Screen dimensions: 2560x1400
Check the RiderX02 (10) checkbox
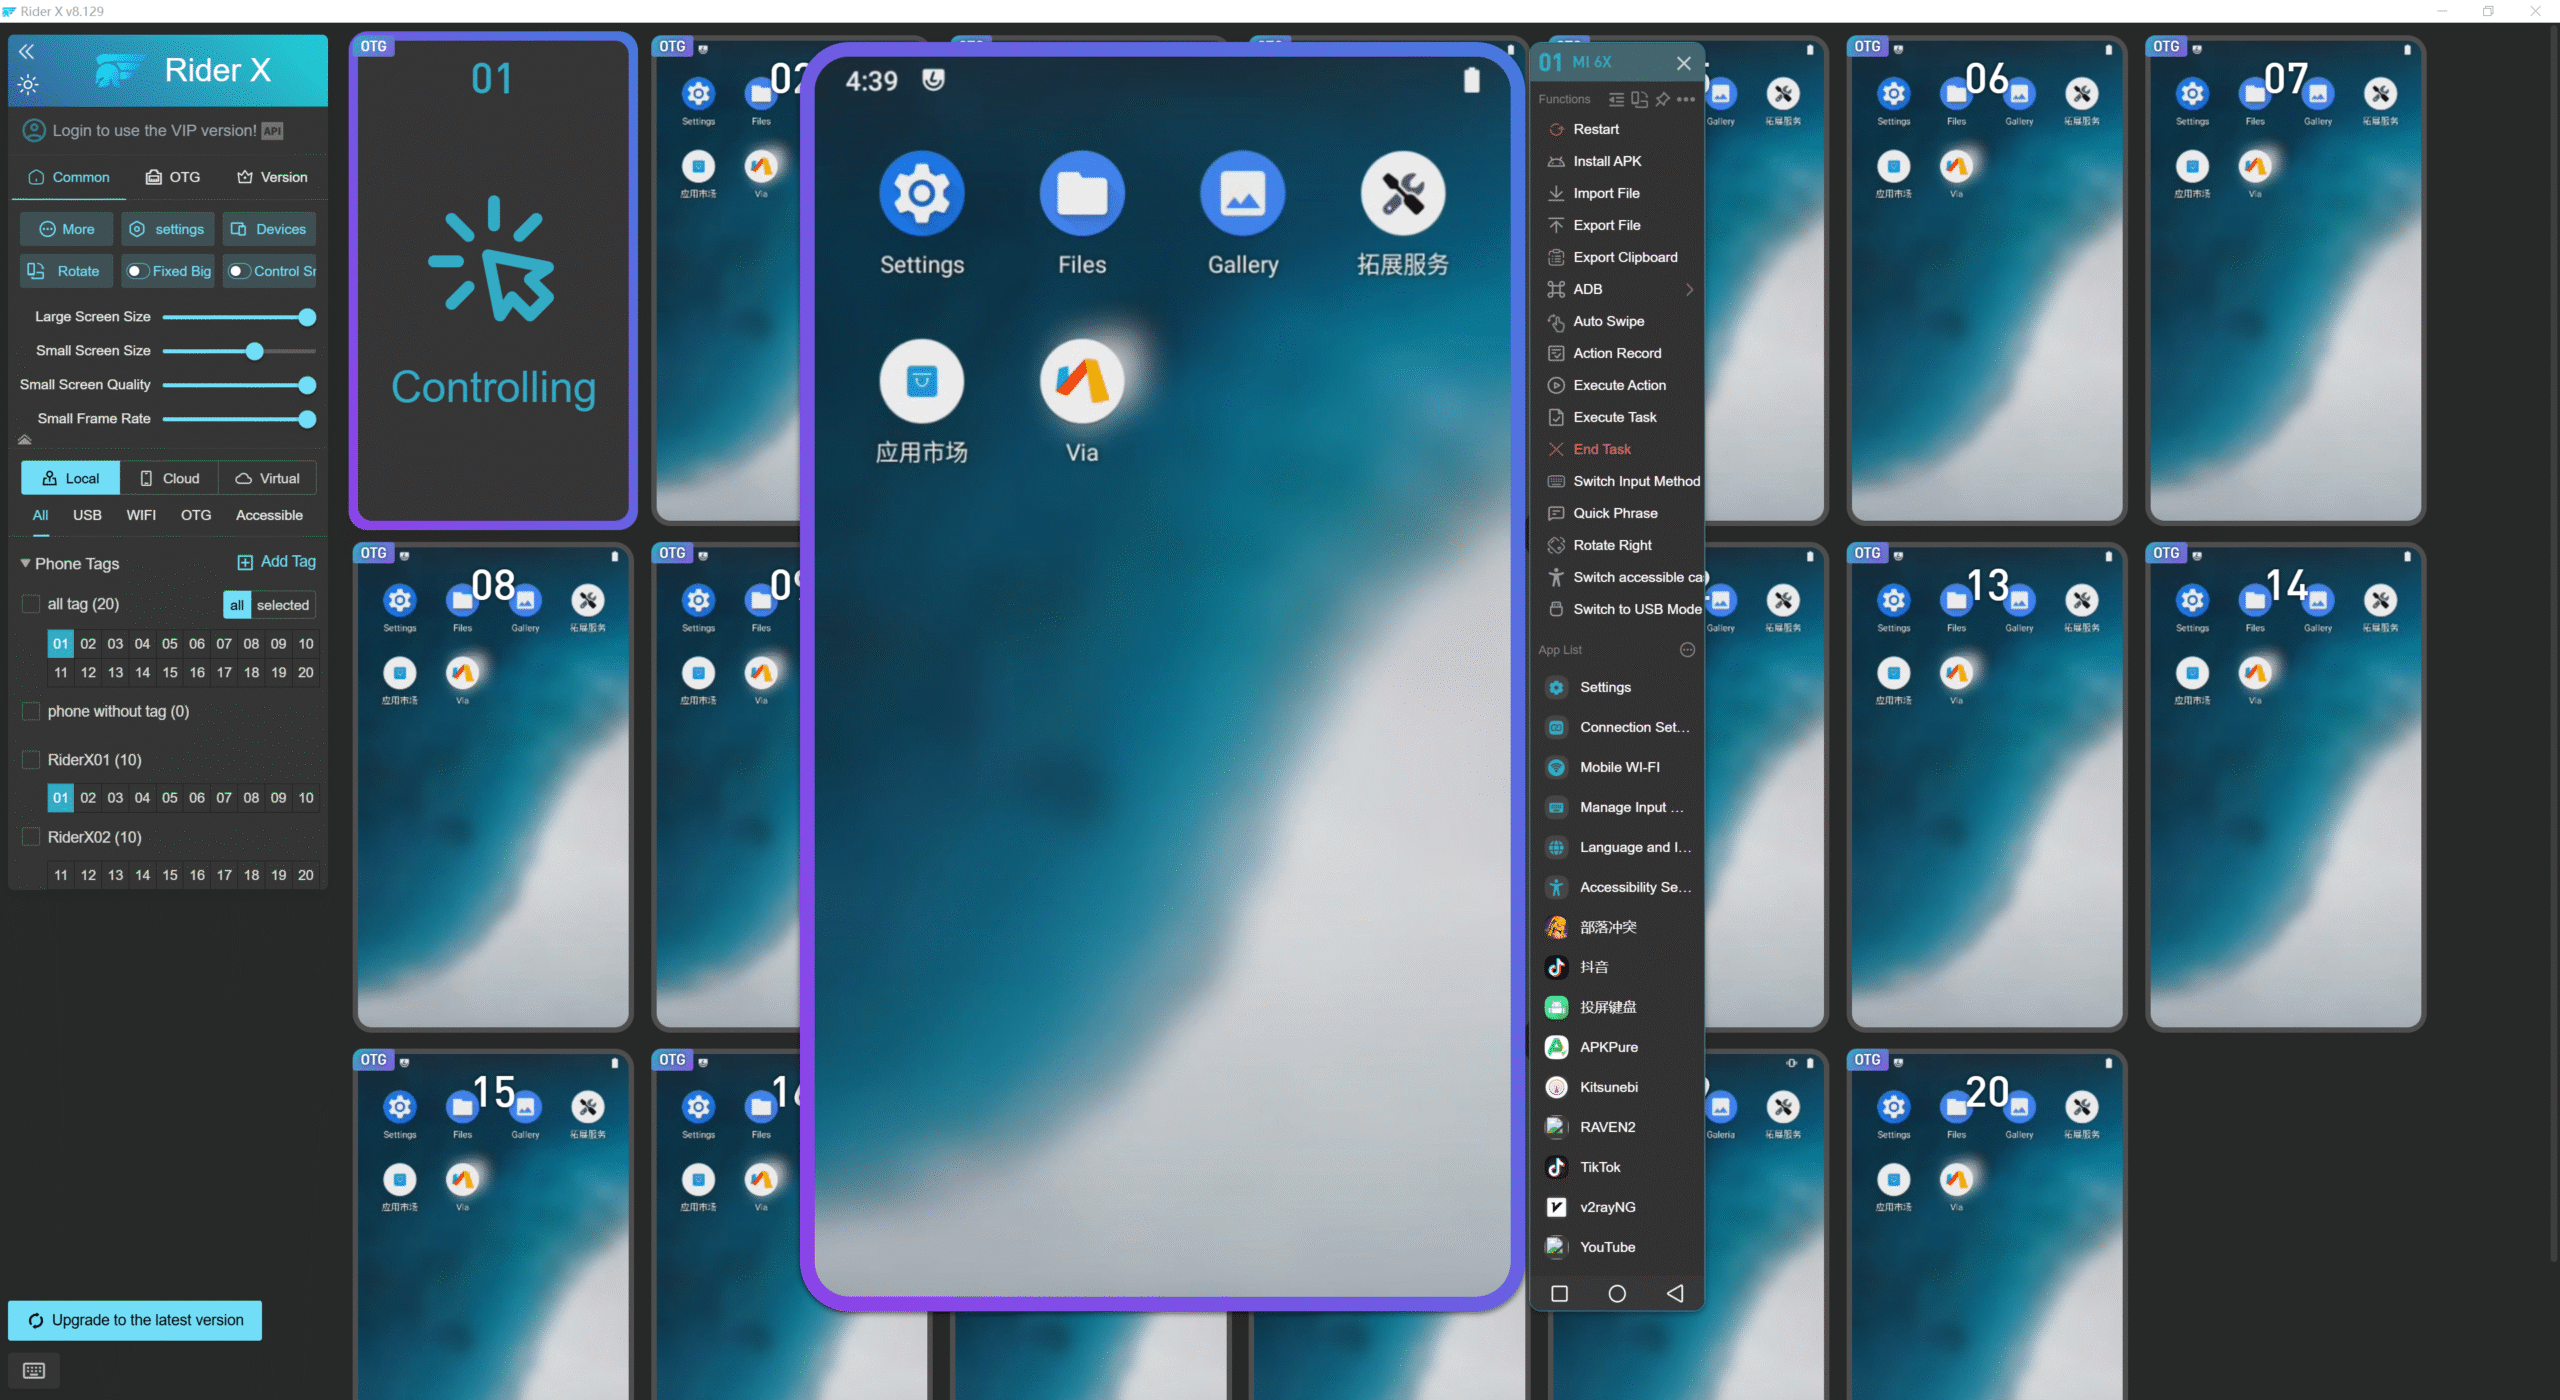coord(31,837)
